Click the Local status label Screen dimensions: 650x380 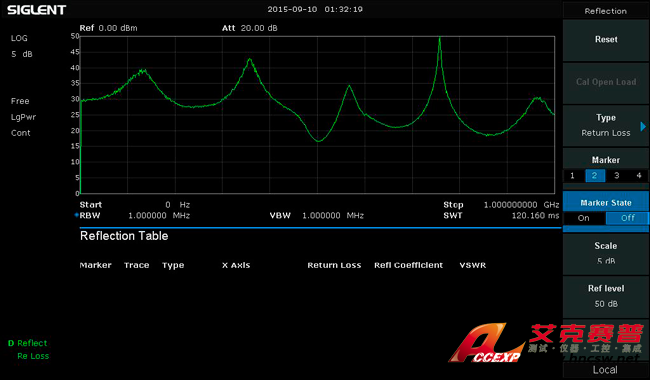[605, 370]
